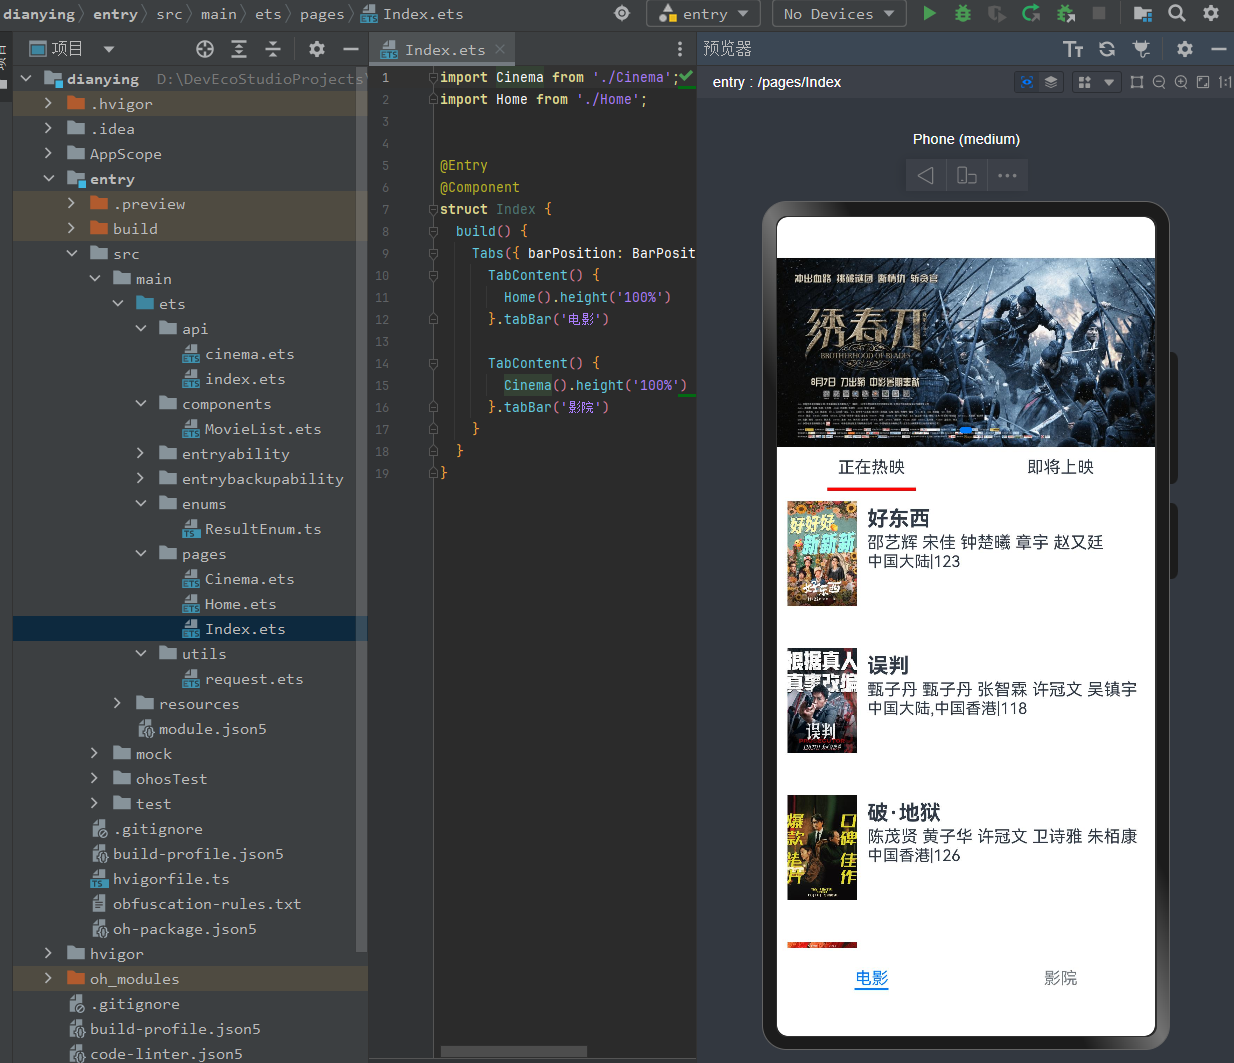The image size is (1234, 1063).
Task: Open the No Devices dropdown
Action: [839, 14]
